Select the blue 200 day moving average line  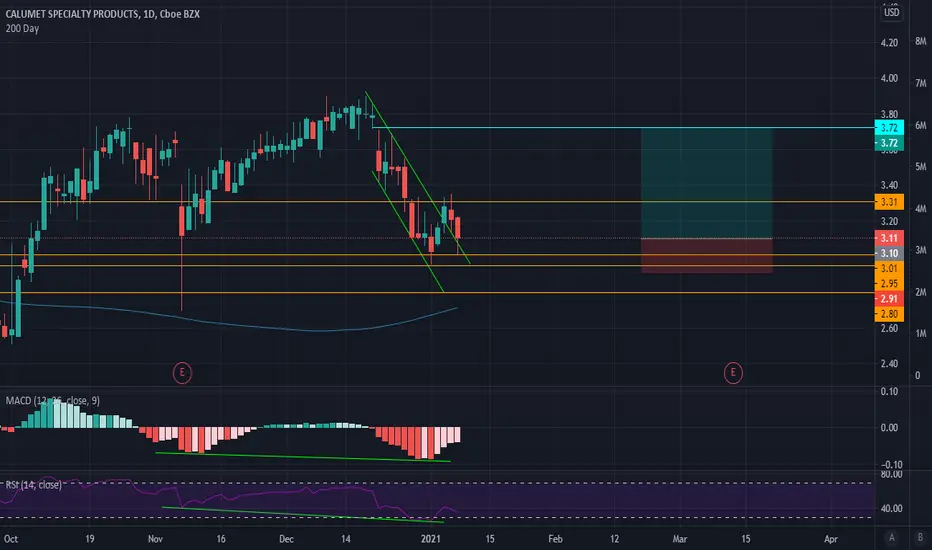click(229, 325)
